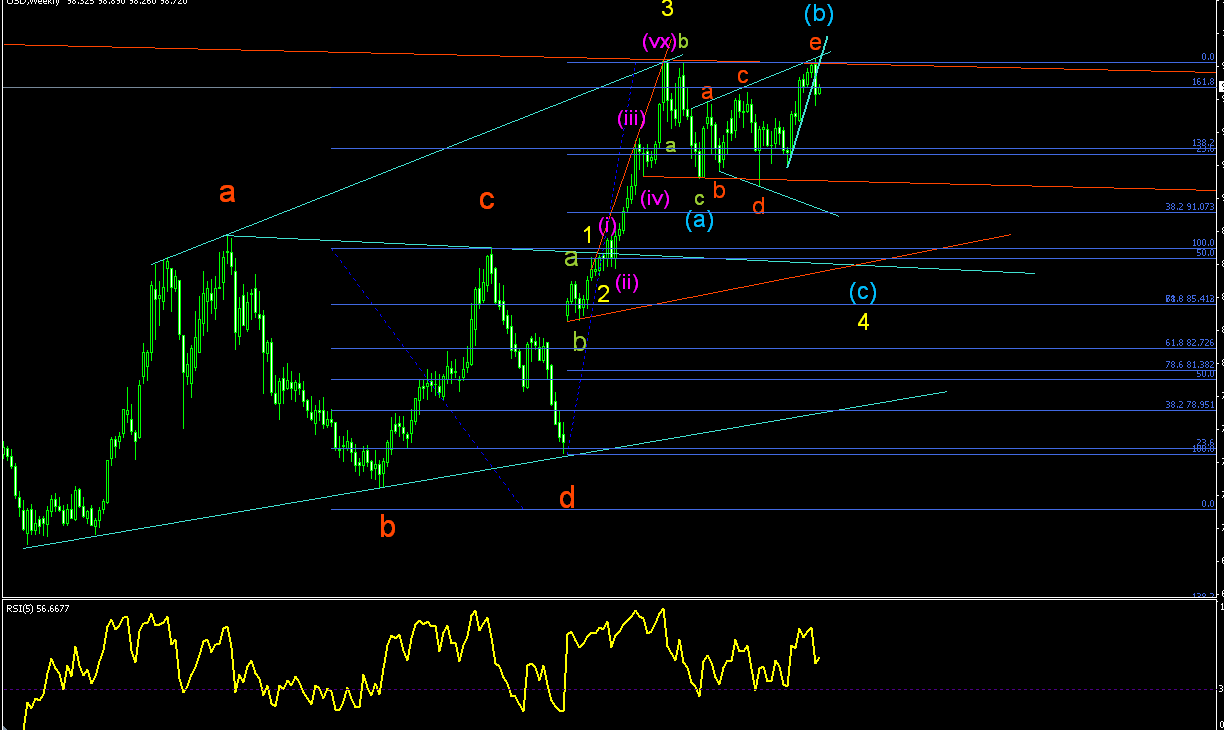Click the yellow wave label 2
Image resolution: width=1224 pixels, height=730 pixels.
click(x=603, y=293)
